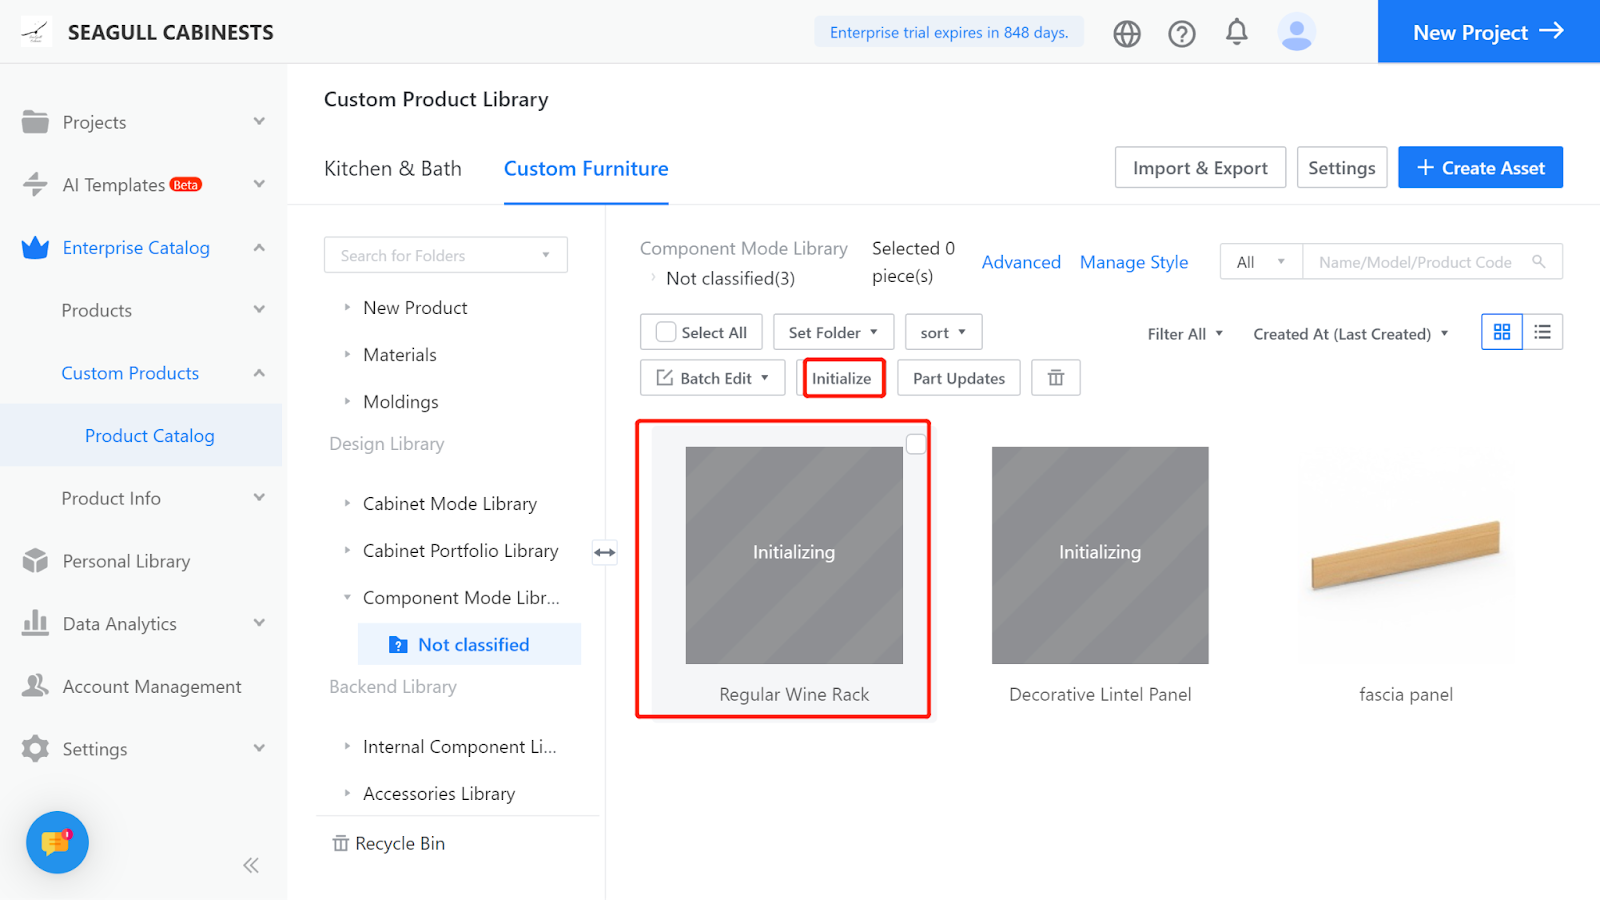Open the chat support bubble
The width and height of the screenshot is (1600, 900).
point(57,842)
